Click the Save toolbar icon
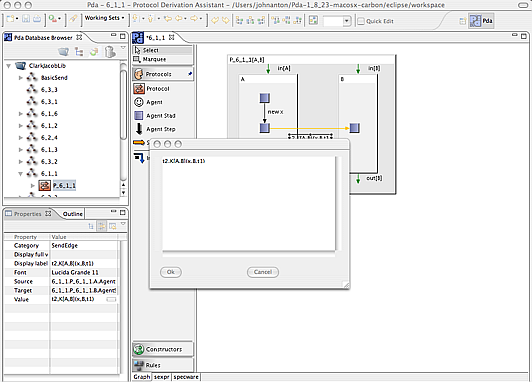 click(26, 19)
